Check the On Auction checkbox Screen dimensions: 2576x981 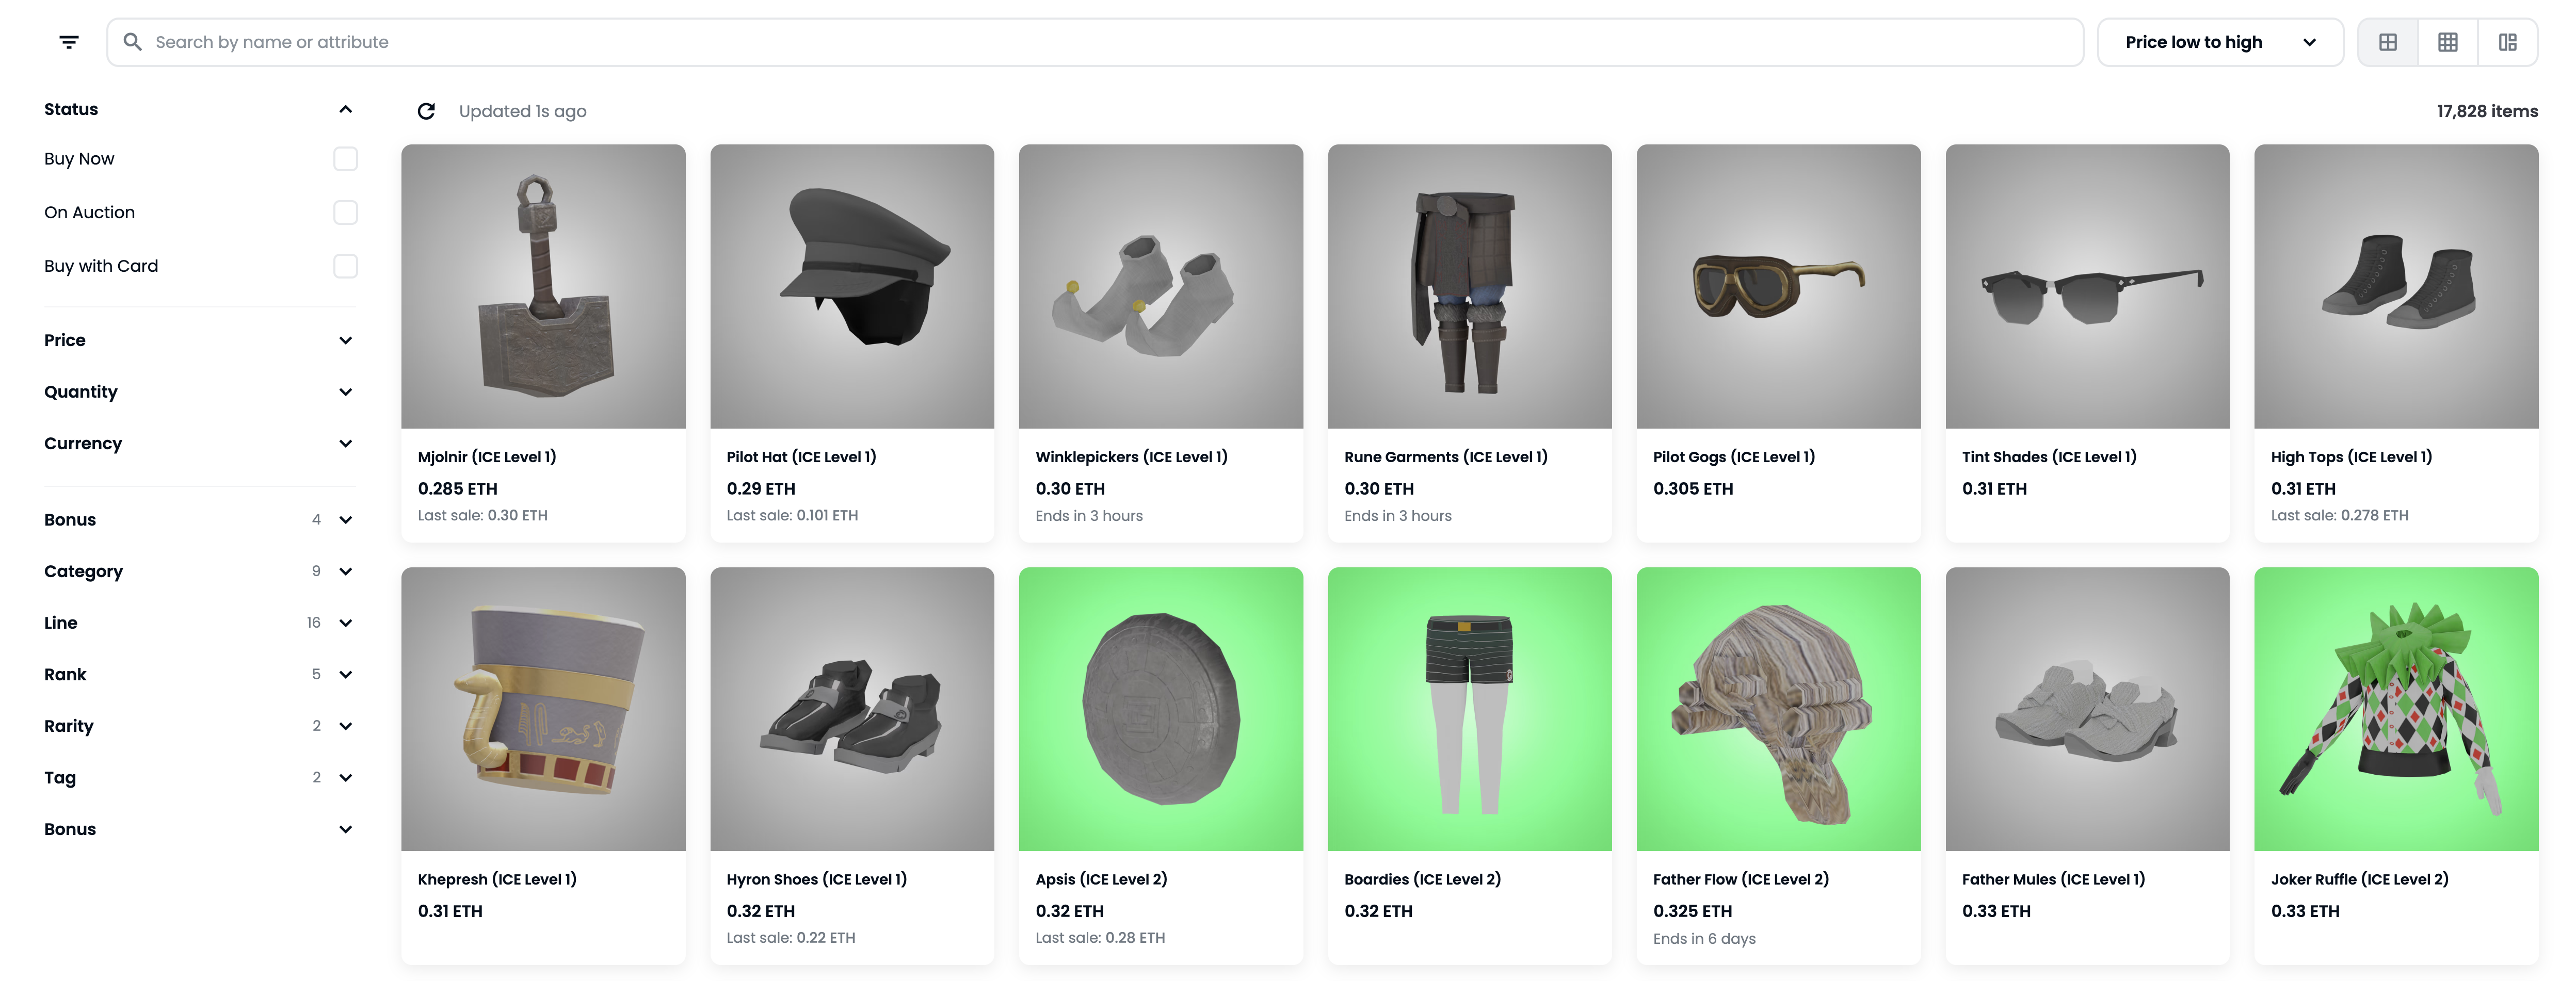(x=345, y=212)
